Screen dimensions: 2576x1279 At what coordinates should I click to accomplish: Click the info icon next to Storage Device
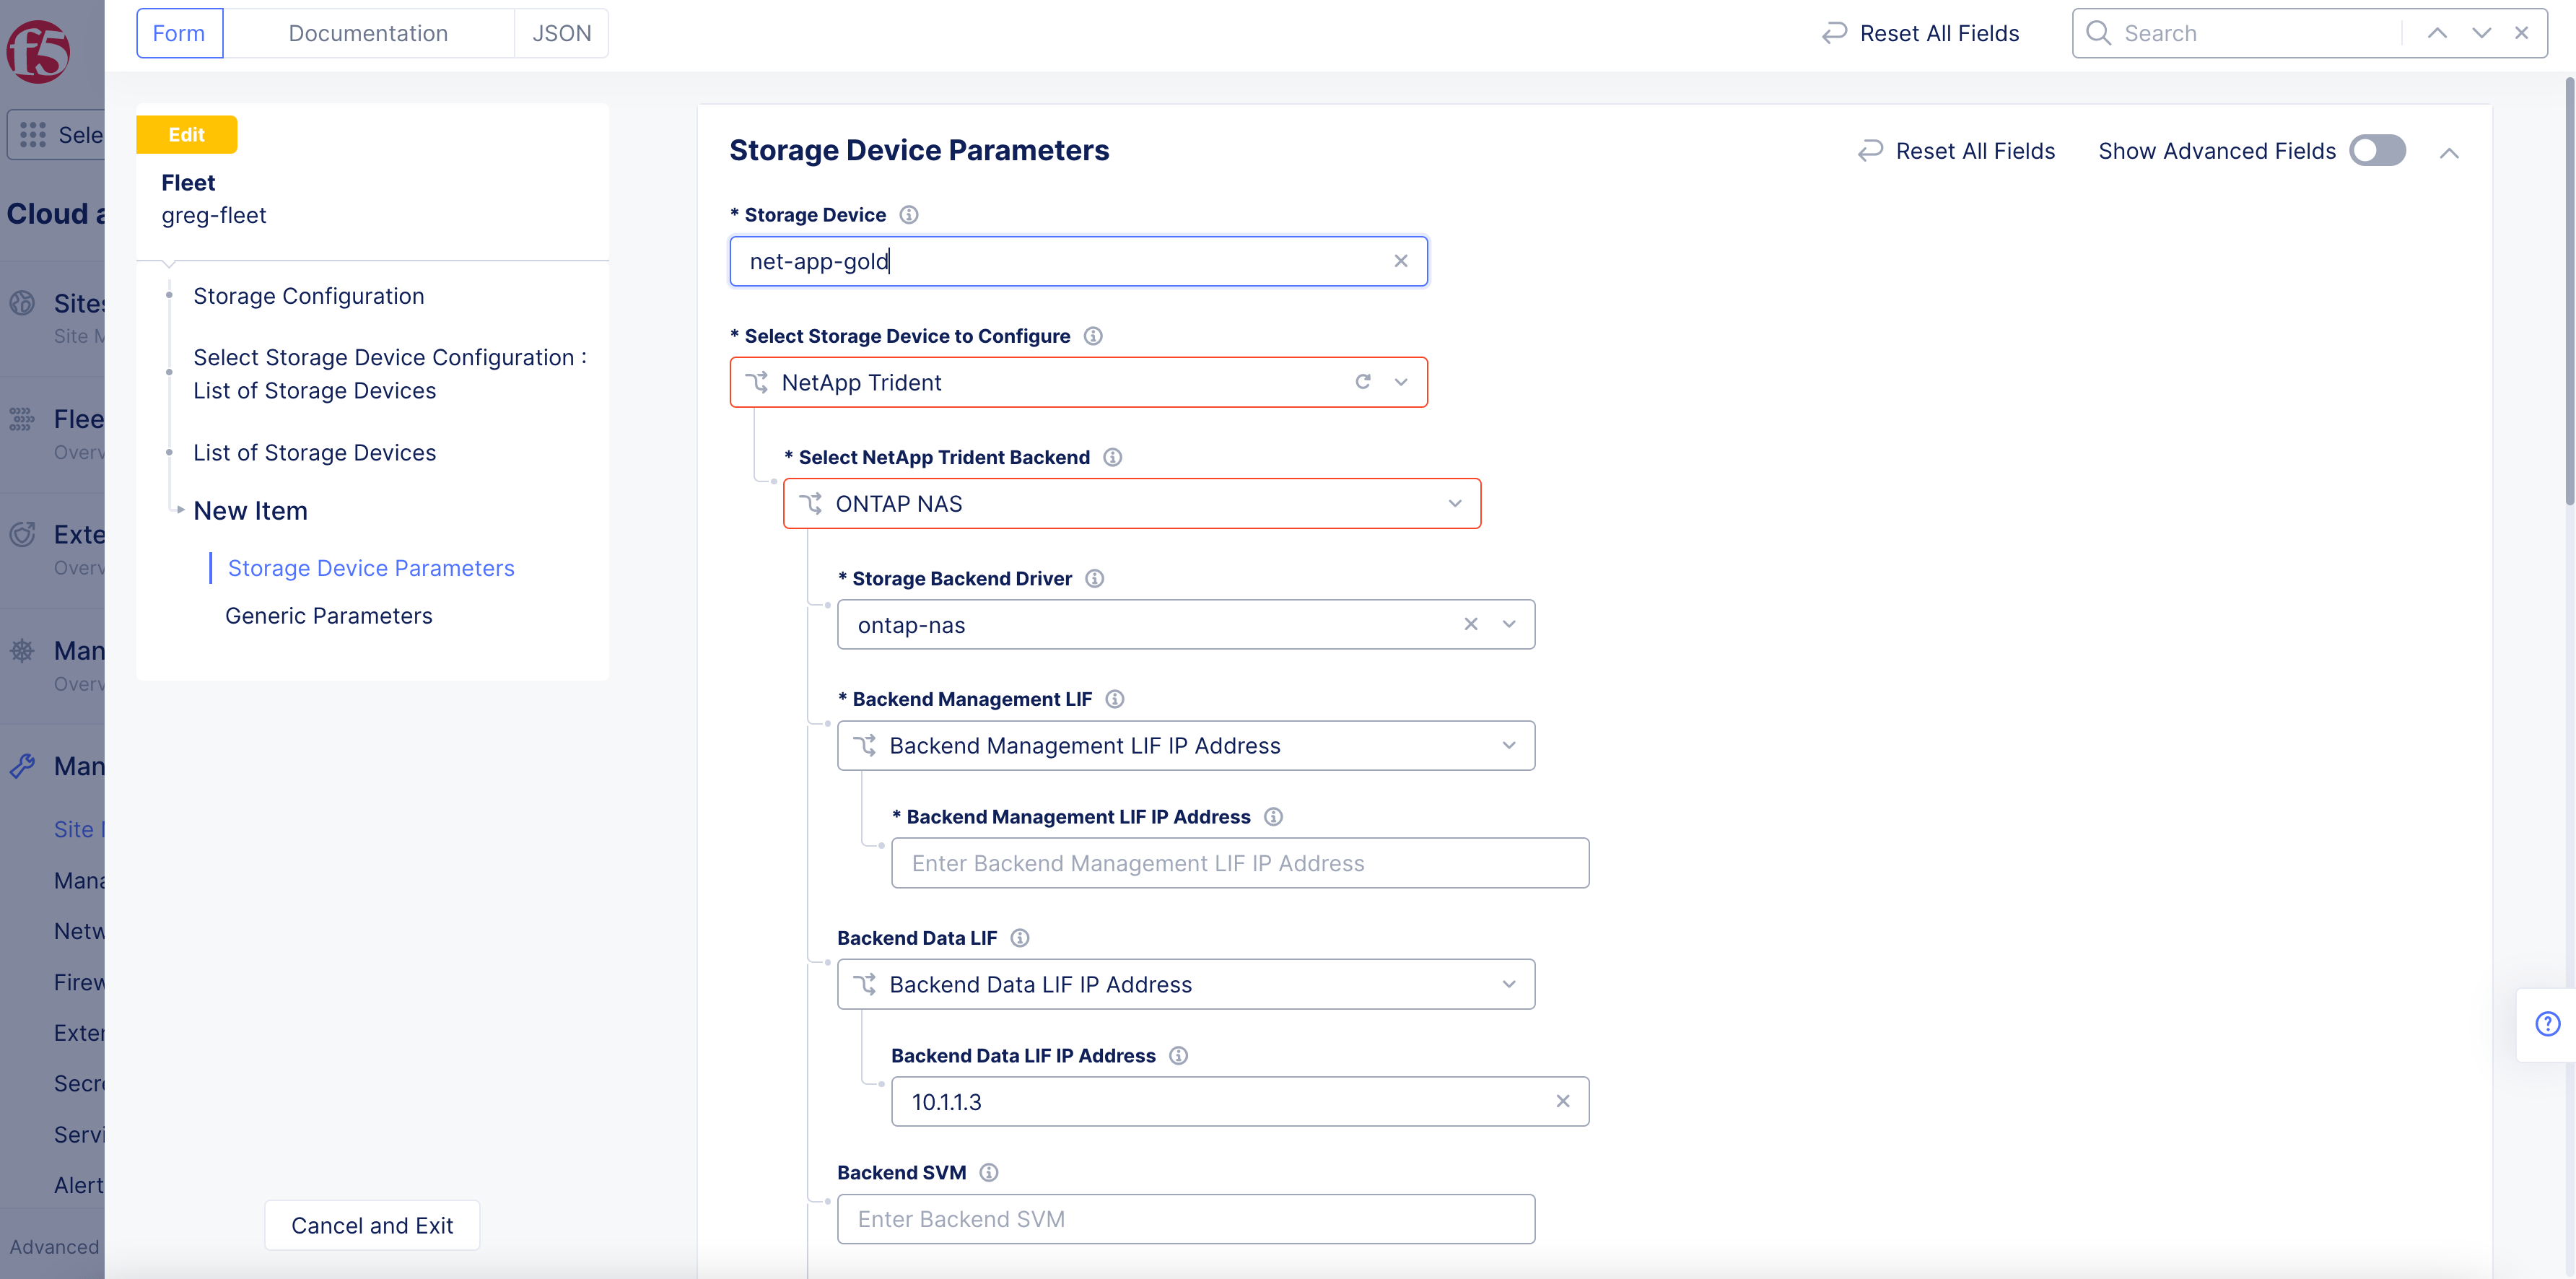pyautogui.click(x=908, y=214)
